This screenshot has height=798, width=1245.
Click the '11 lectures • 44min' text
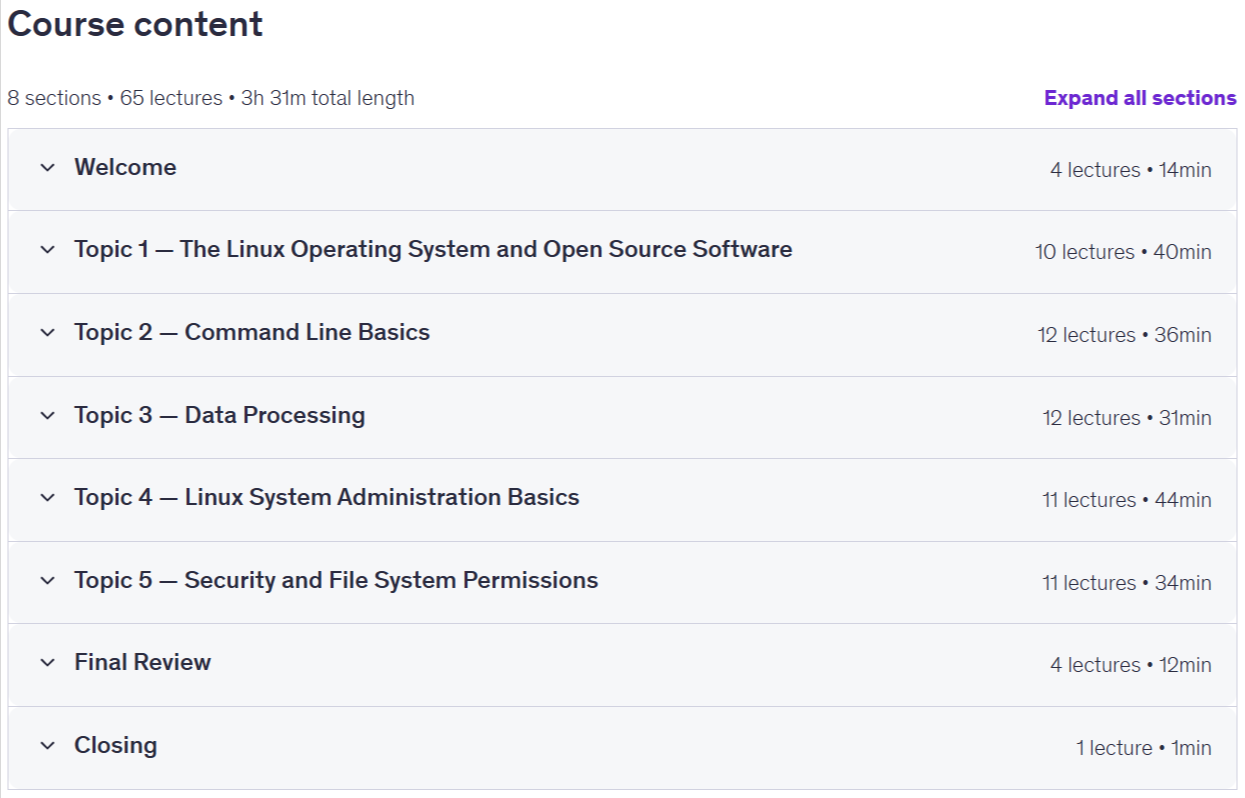click(x=1127, y=500)
